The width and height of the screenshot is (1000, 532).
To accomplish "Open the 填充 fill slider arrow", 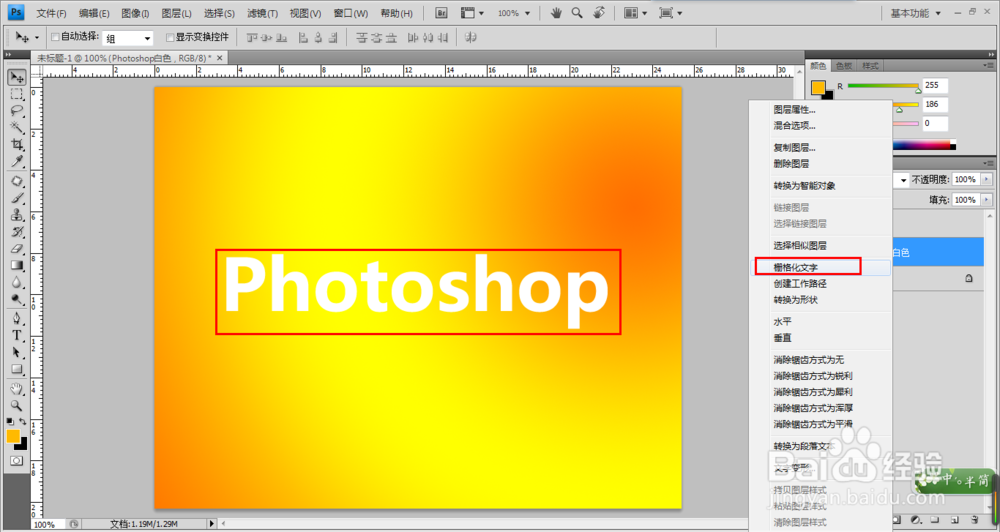I will tap(987, 200).
